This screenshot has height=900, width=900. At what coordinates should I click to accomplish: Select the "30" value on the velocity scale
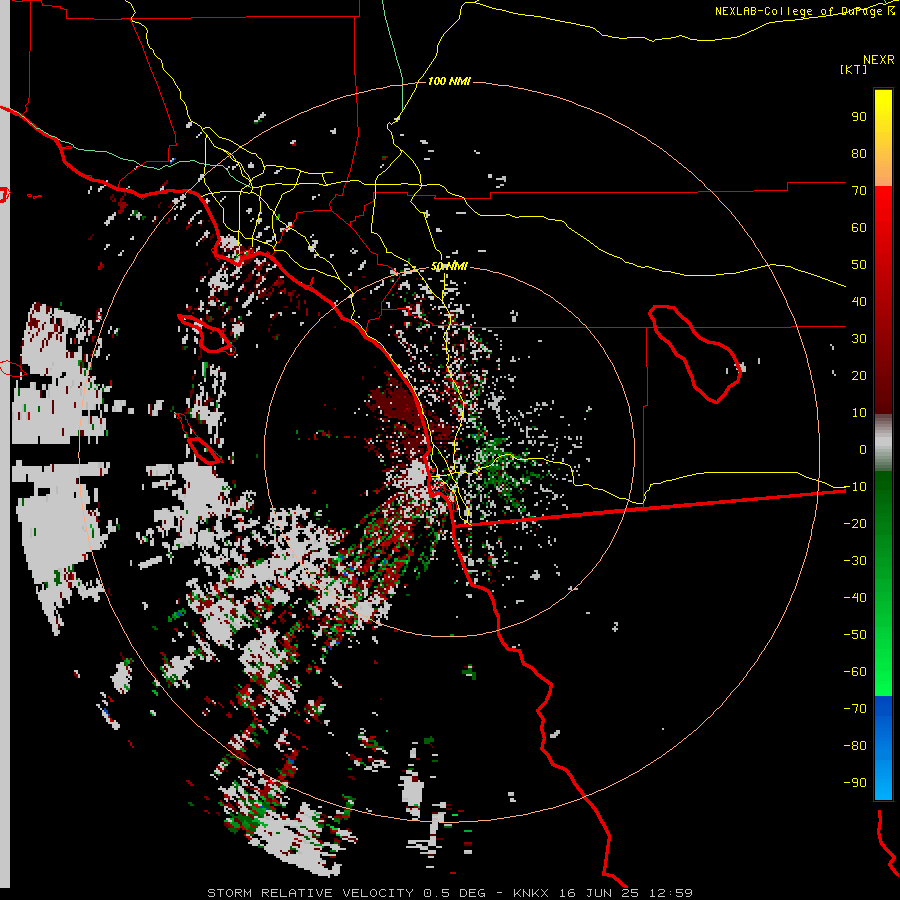pyautogui.click(x=859, y=339)
